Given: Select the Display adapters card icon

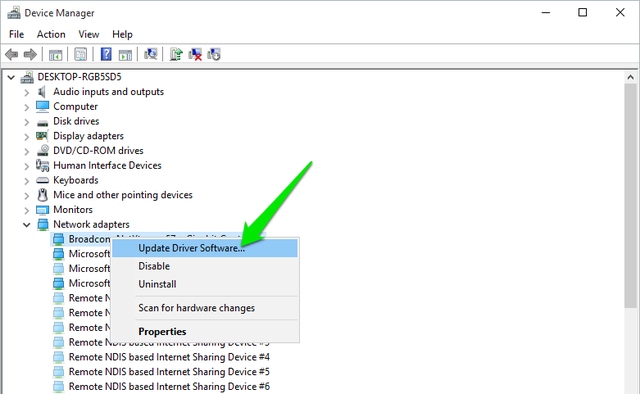Looking at the screenshot, I should (x=42, y=136).
